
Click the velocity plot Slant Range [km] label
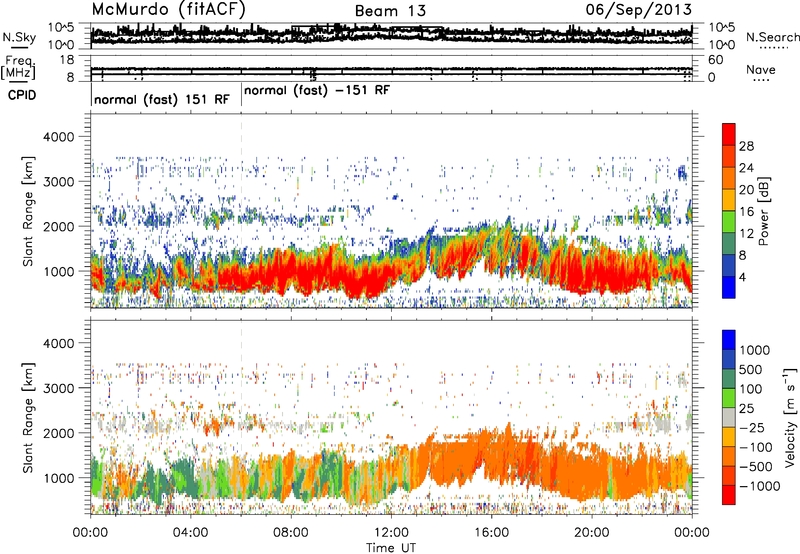tap(28, 417)
